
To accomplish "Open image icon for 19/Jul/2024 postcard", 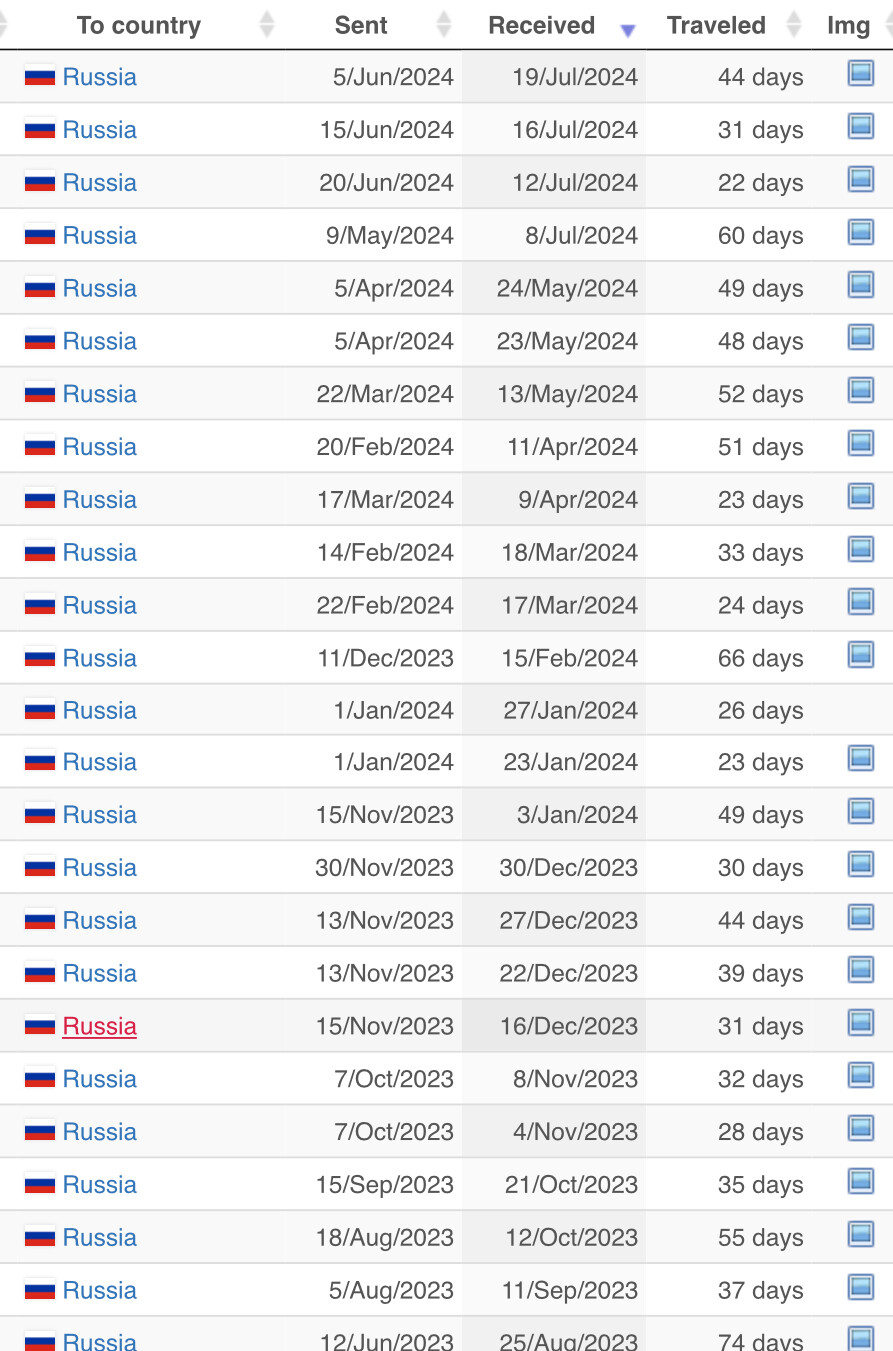I will click(860, 73).
